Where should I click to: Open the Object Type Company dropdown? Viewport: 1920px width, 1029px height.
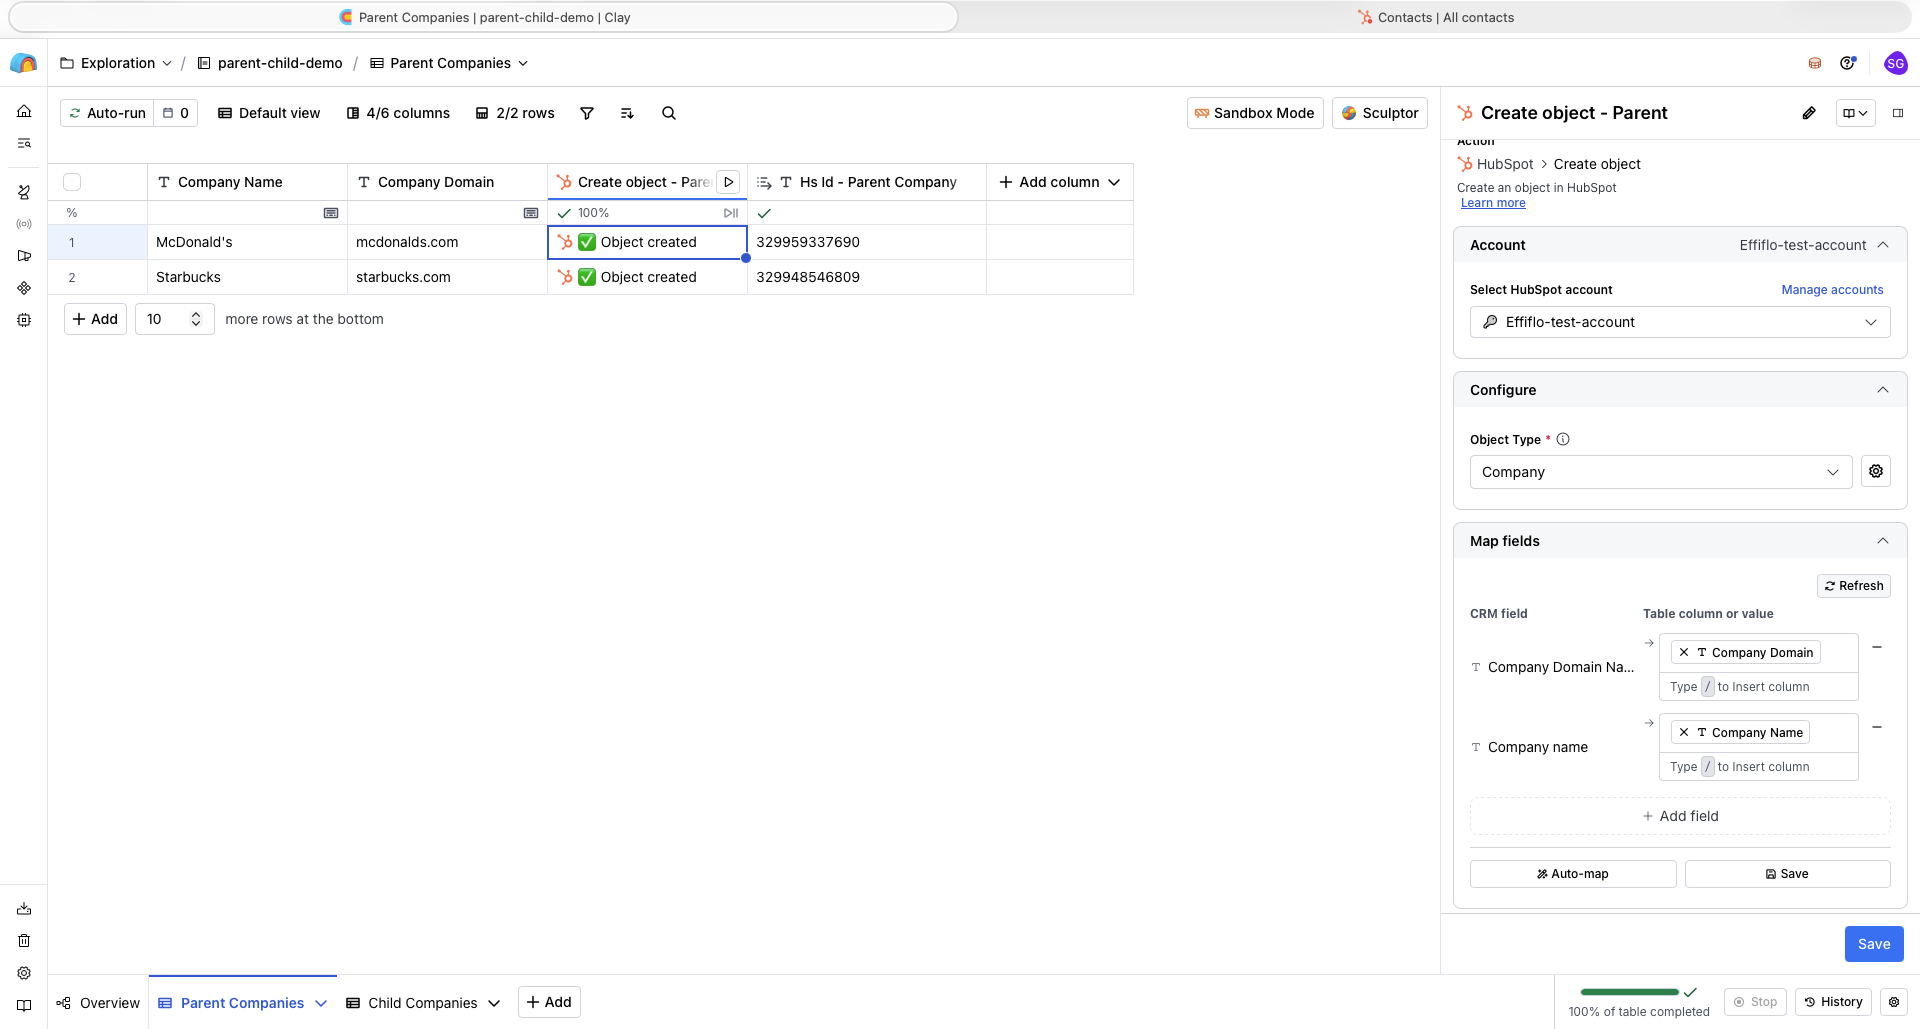pyautogui.click(x=1661, y=472)
